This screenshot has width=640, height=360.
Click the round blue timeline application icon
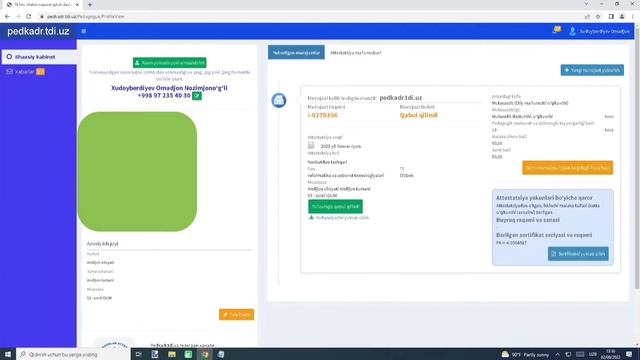[x=279, y=100]
